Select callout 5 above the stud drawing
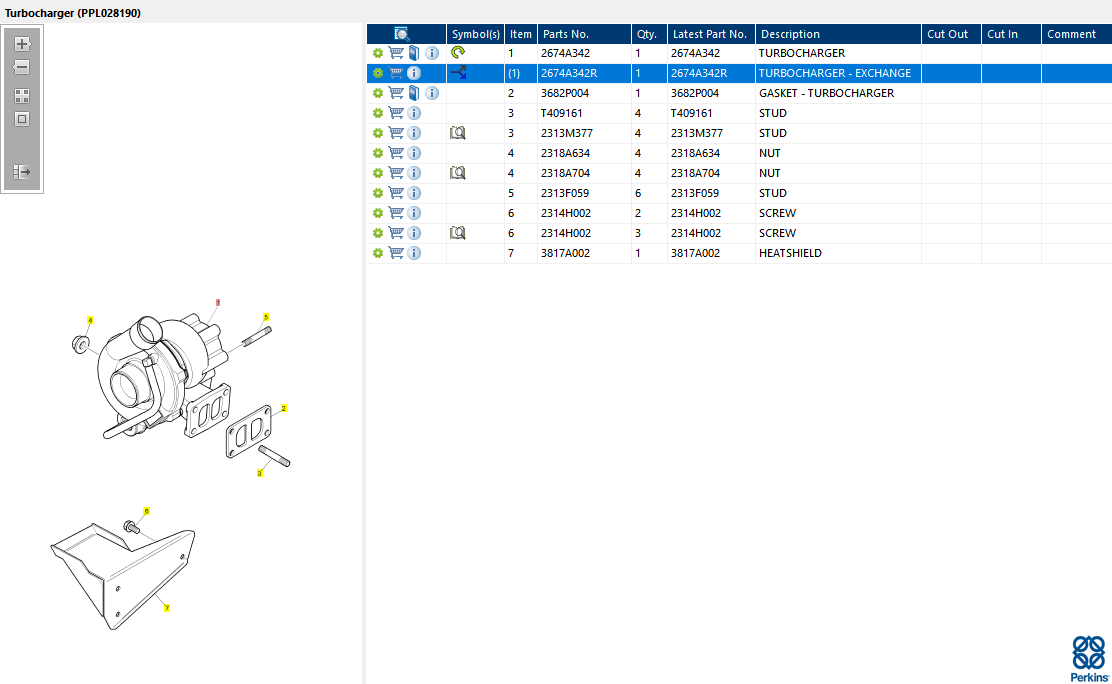Viewport: 1112px width, 684px height. pyautogui.click(x=266, y=317)
